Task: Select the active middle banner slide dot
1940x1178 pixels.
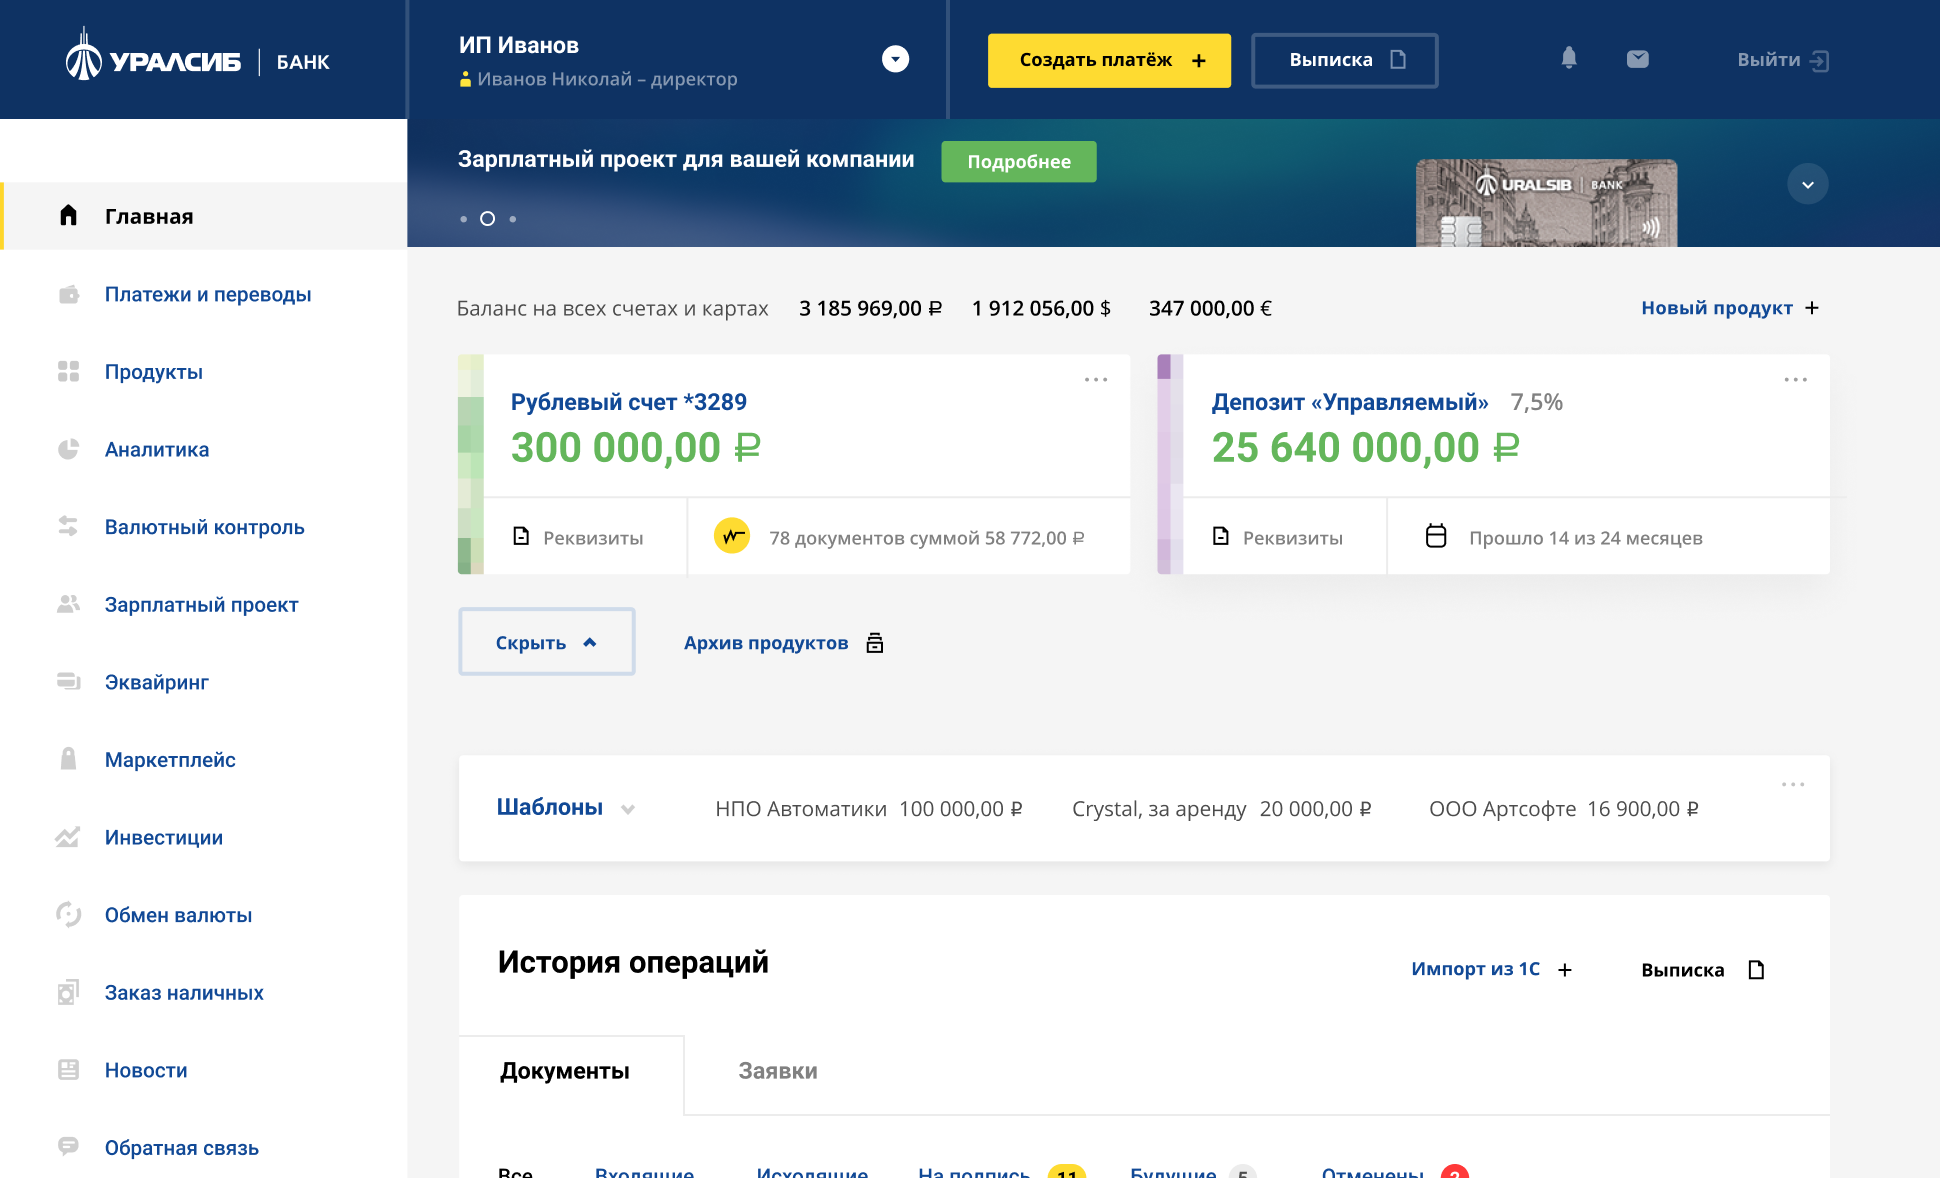Action: (487, 218)
